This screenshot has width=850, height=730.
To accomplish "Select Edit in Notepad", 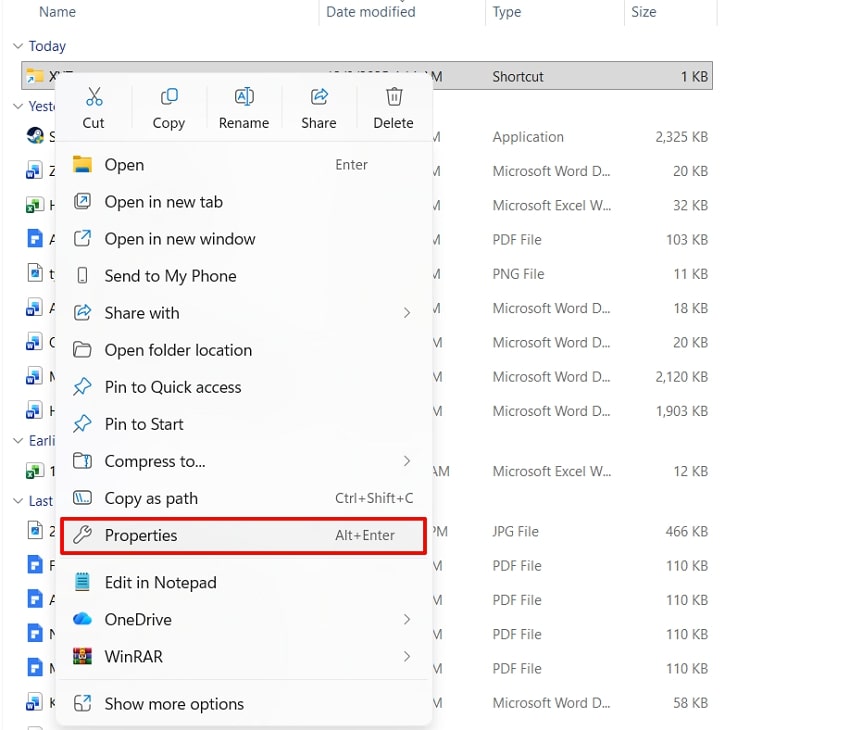I will pyautogui.click(x=162, y=582).
